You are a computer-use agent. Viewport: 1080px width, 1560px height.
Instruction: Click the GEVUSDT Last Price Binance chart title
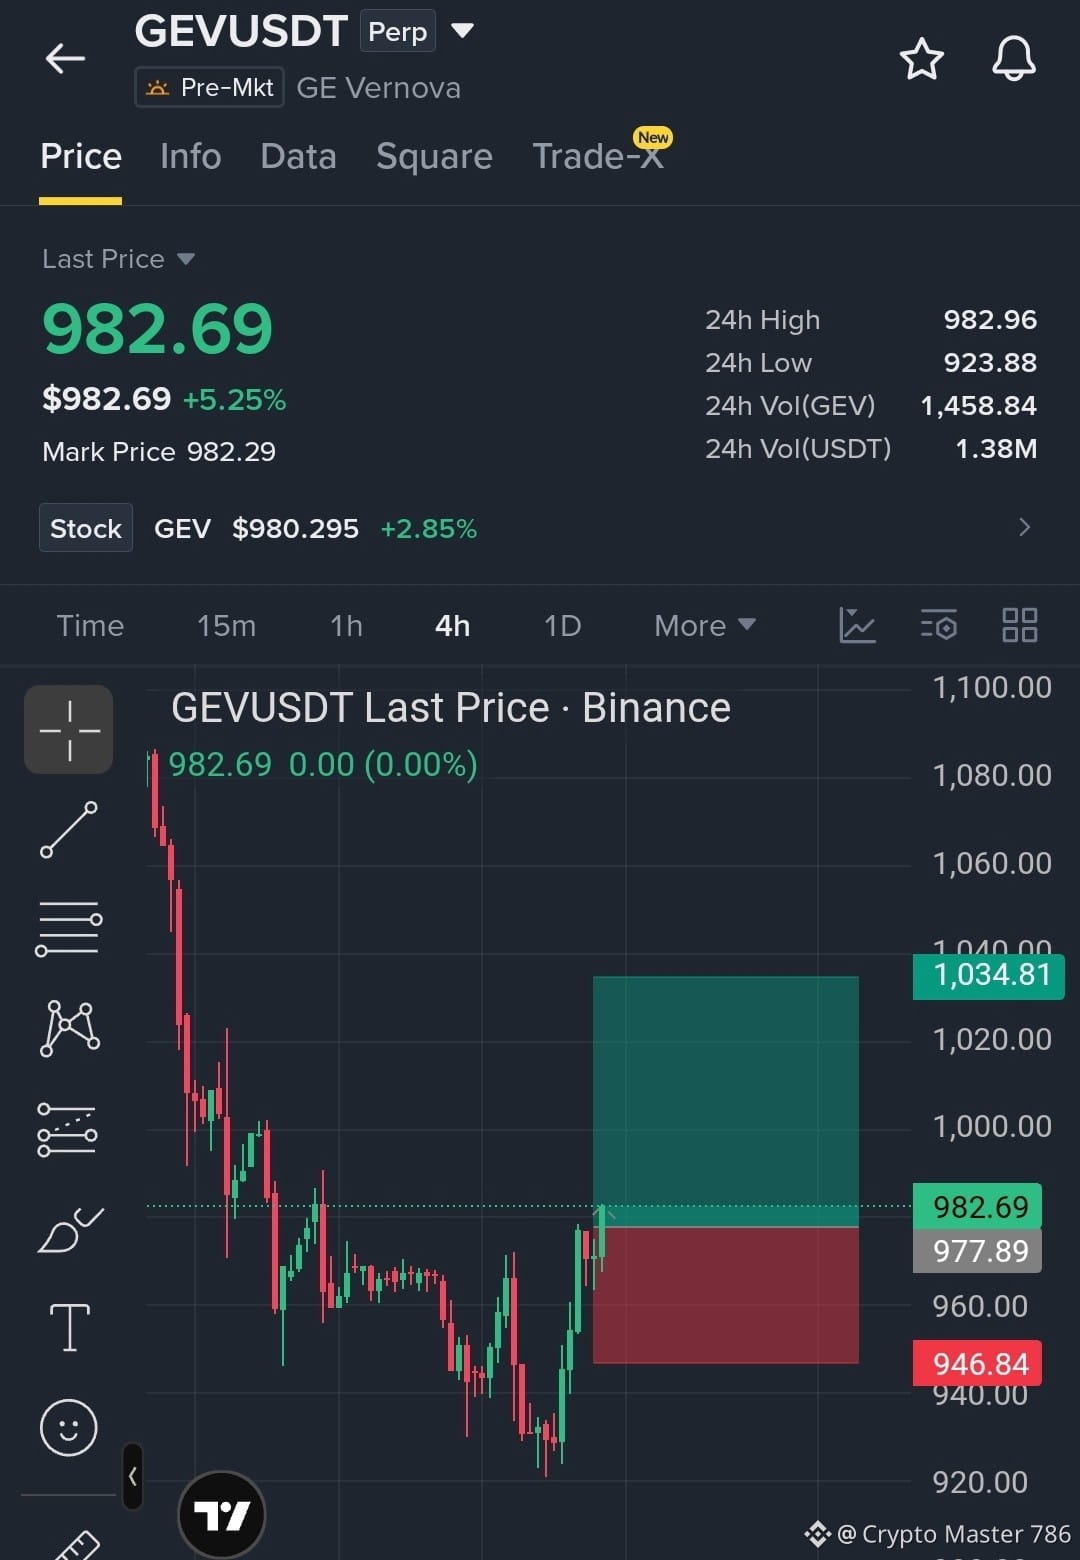pos(451,708)
